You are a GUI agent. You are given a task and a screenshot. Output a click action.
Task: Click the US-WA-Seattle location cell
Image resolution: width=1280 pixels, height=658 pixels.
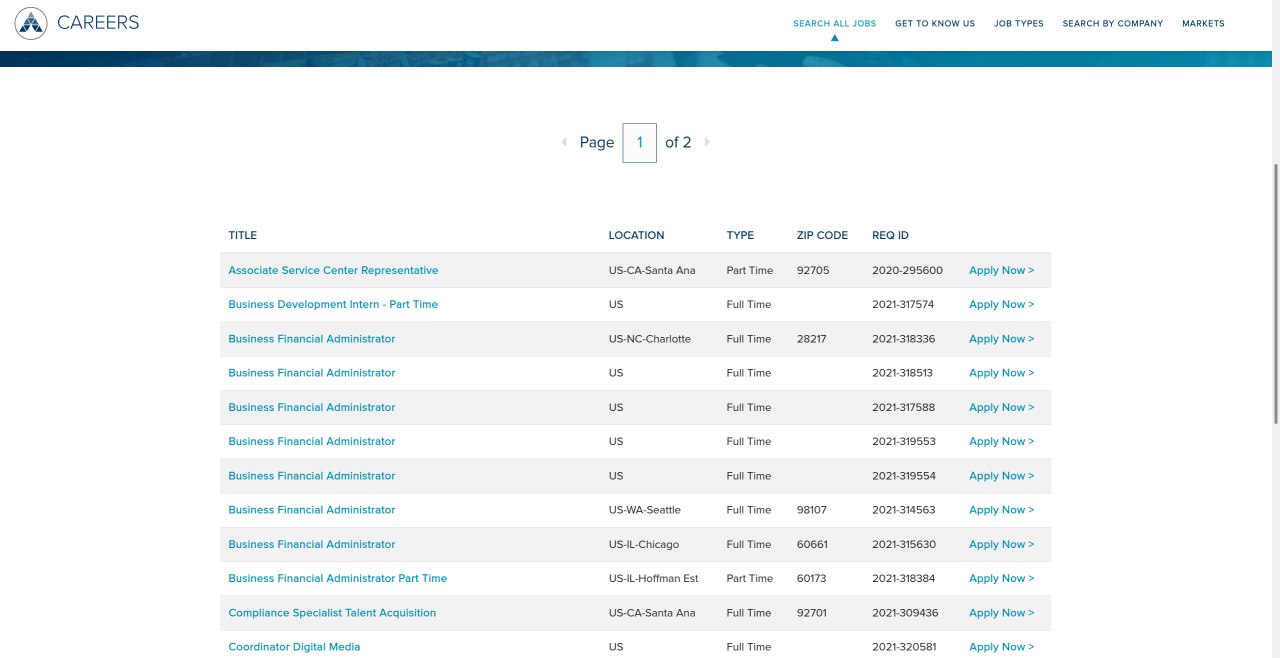pos(644,510)
